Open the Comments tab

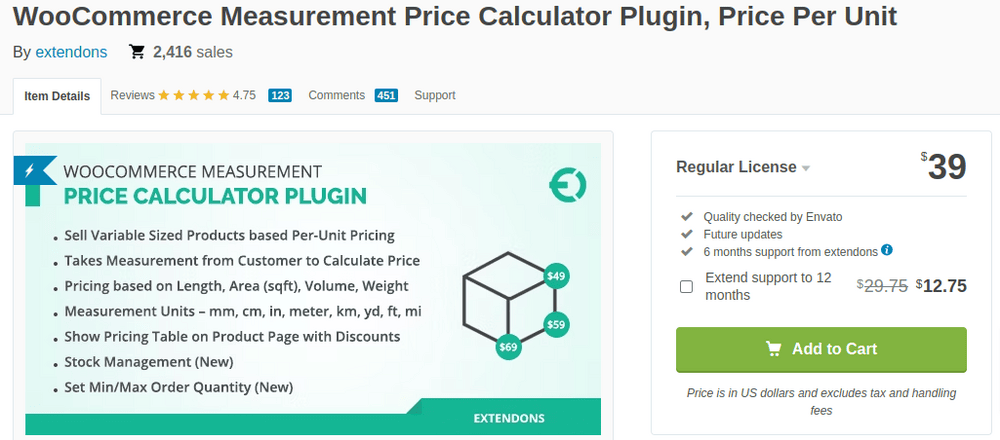click(x=336, y=96)
